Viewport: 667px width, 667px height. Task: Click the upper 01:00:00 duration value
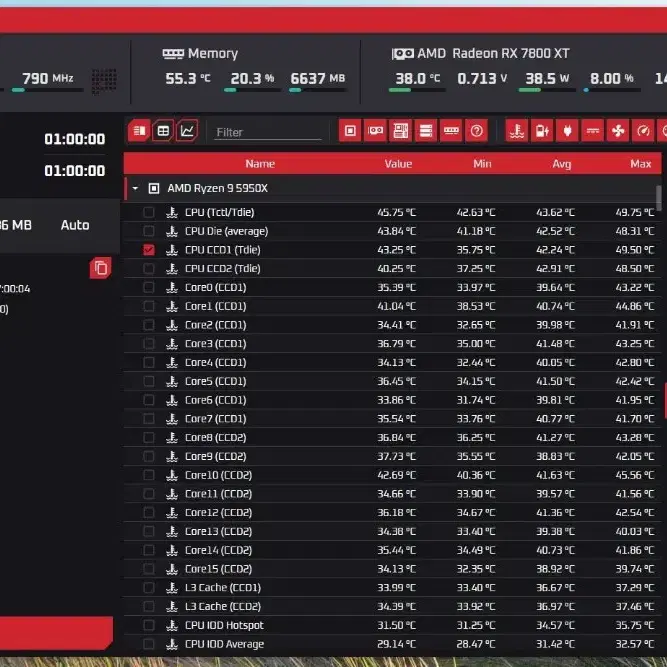tap(75, 139)
